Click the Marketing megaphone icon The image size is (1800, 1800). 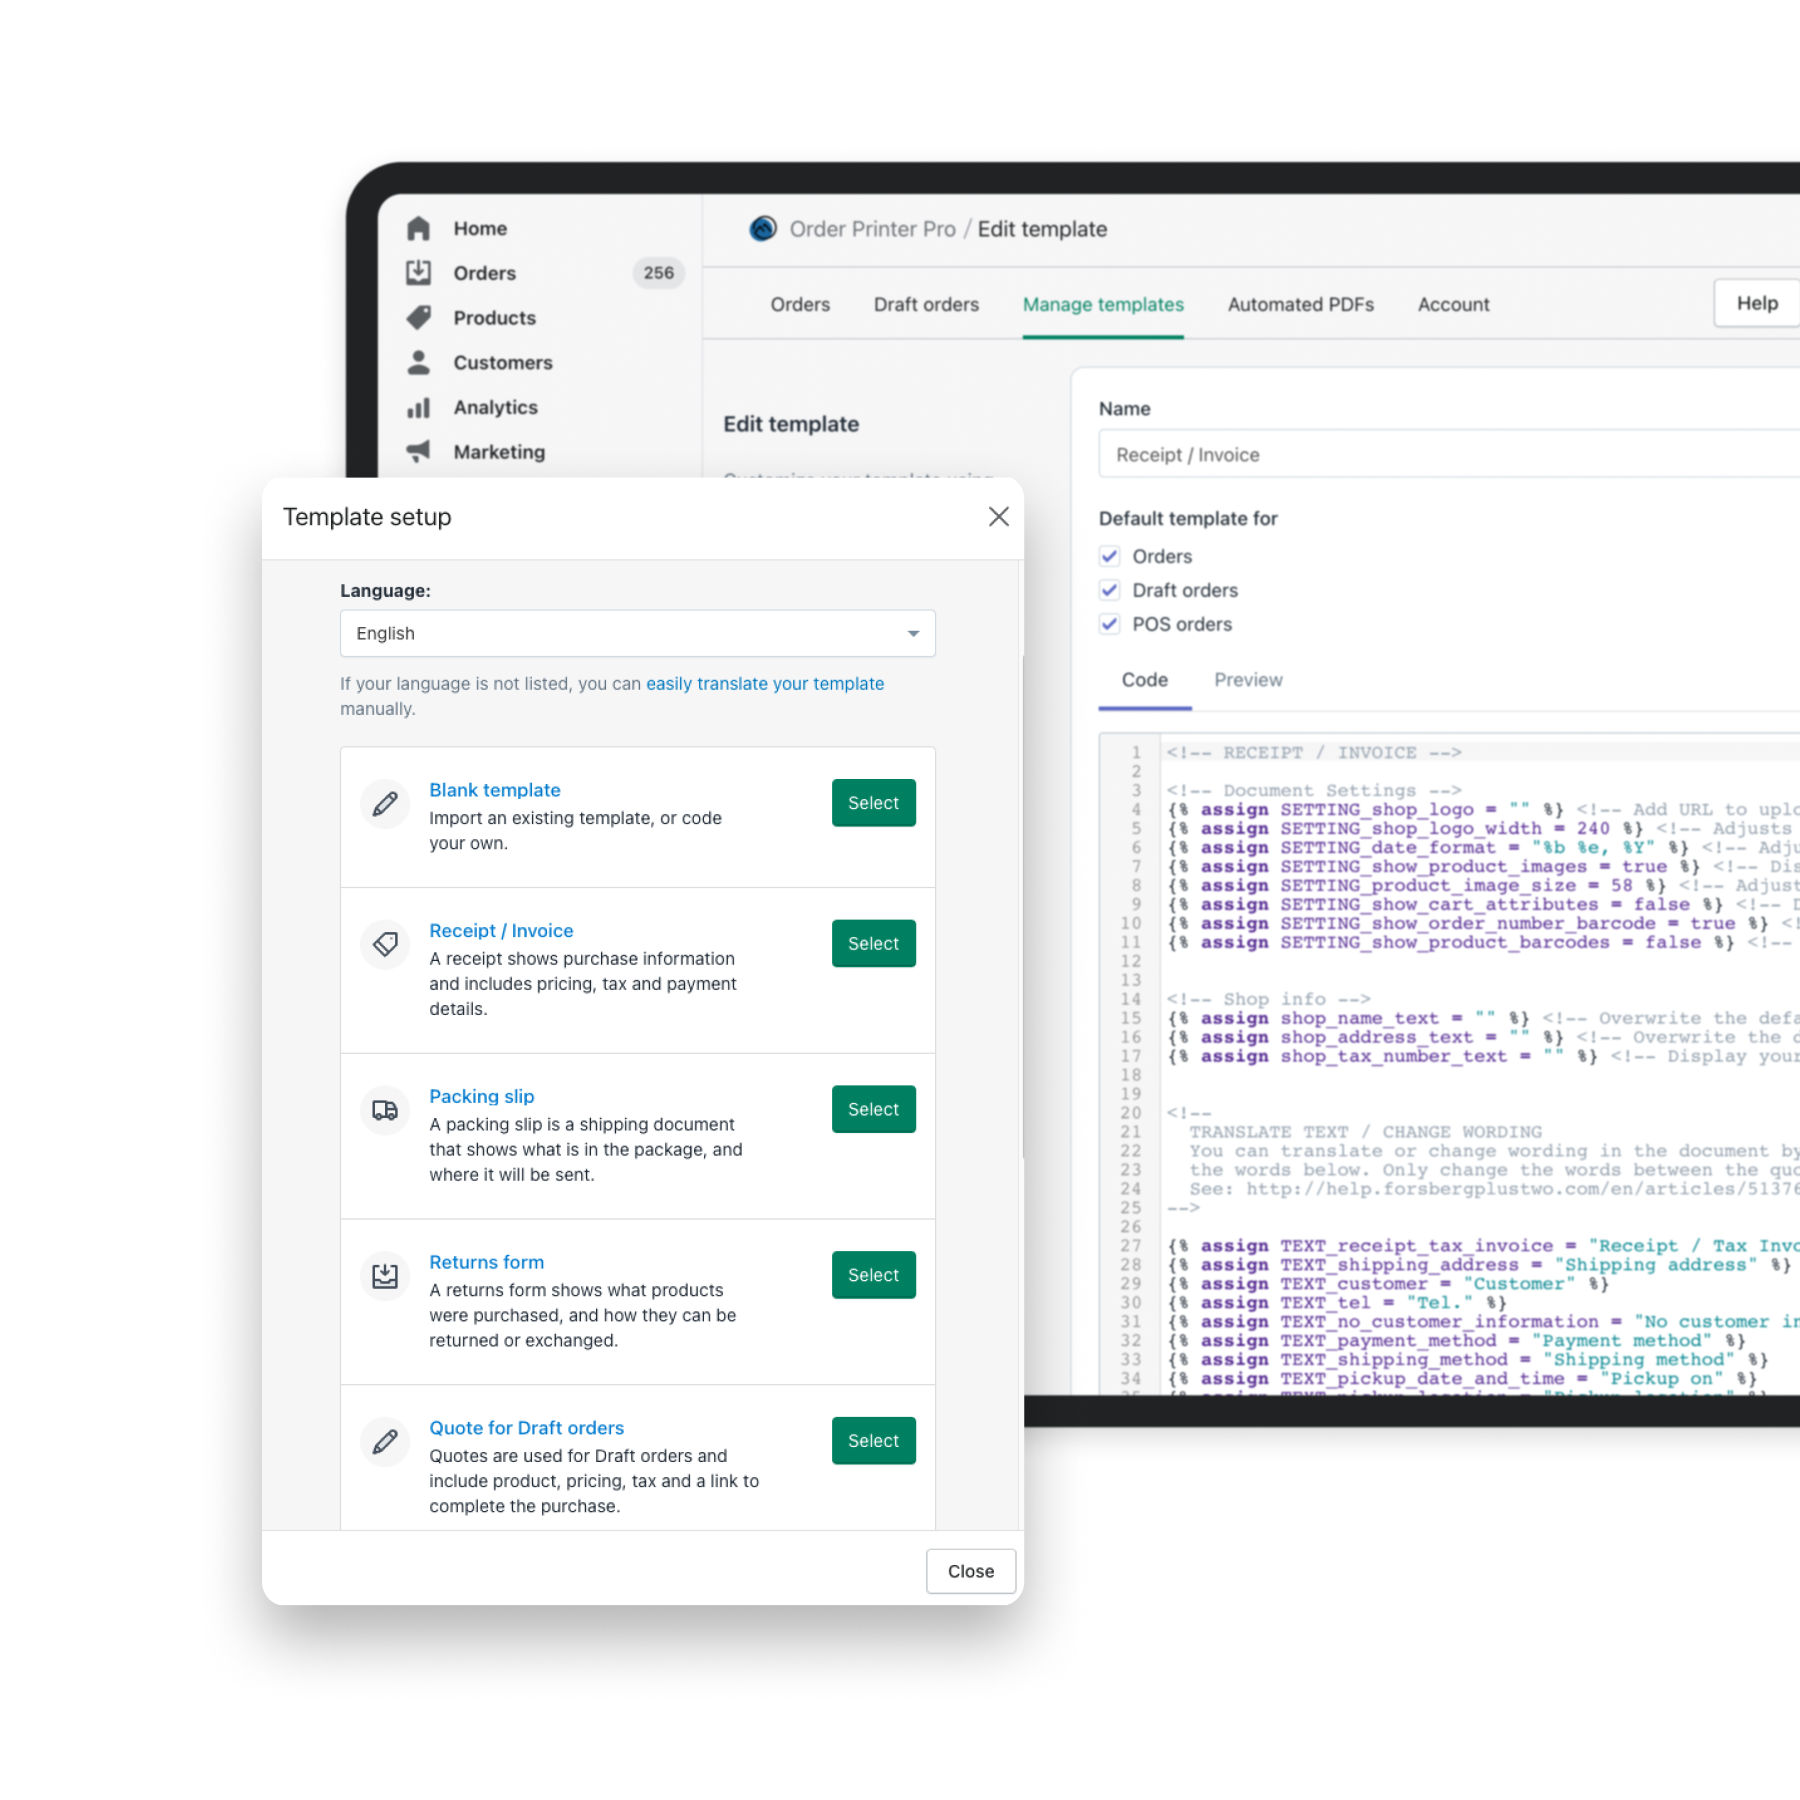point(418,452)
